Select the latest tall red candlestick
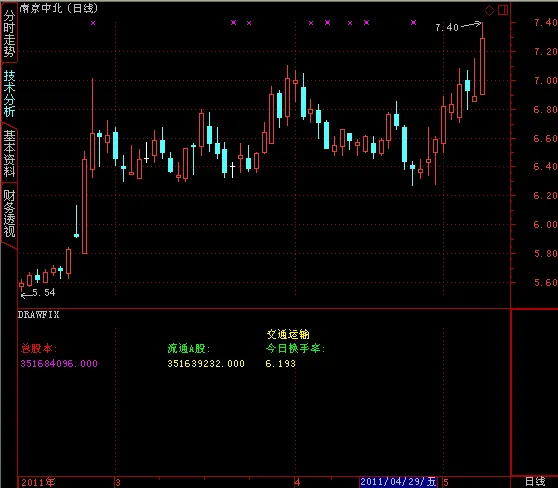The image size is (558, 488). 483,66
